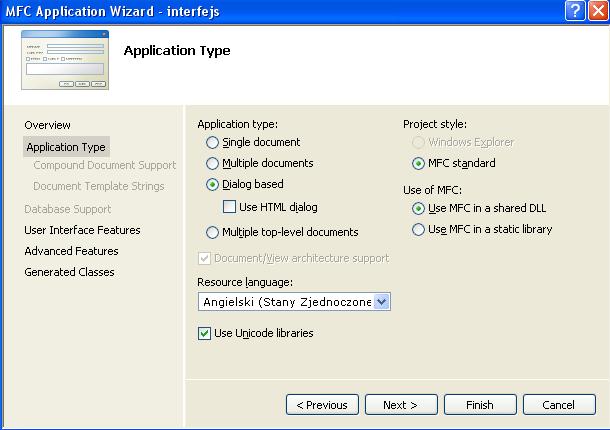Click the Application type label
This screenshot has width=610, height=430.
coord(238,124)
